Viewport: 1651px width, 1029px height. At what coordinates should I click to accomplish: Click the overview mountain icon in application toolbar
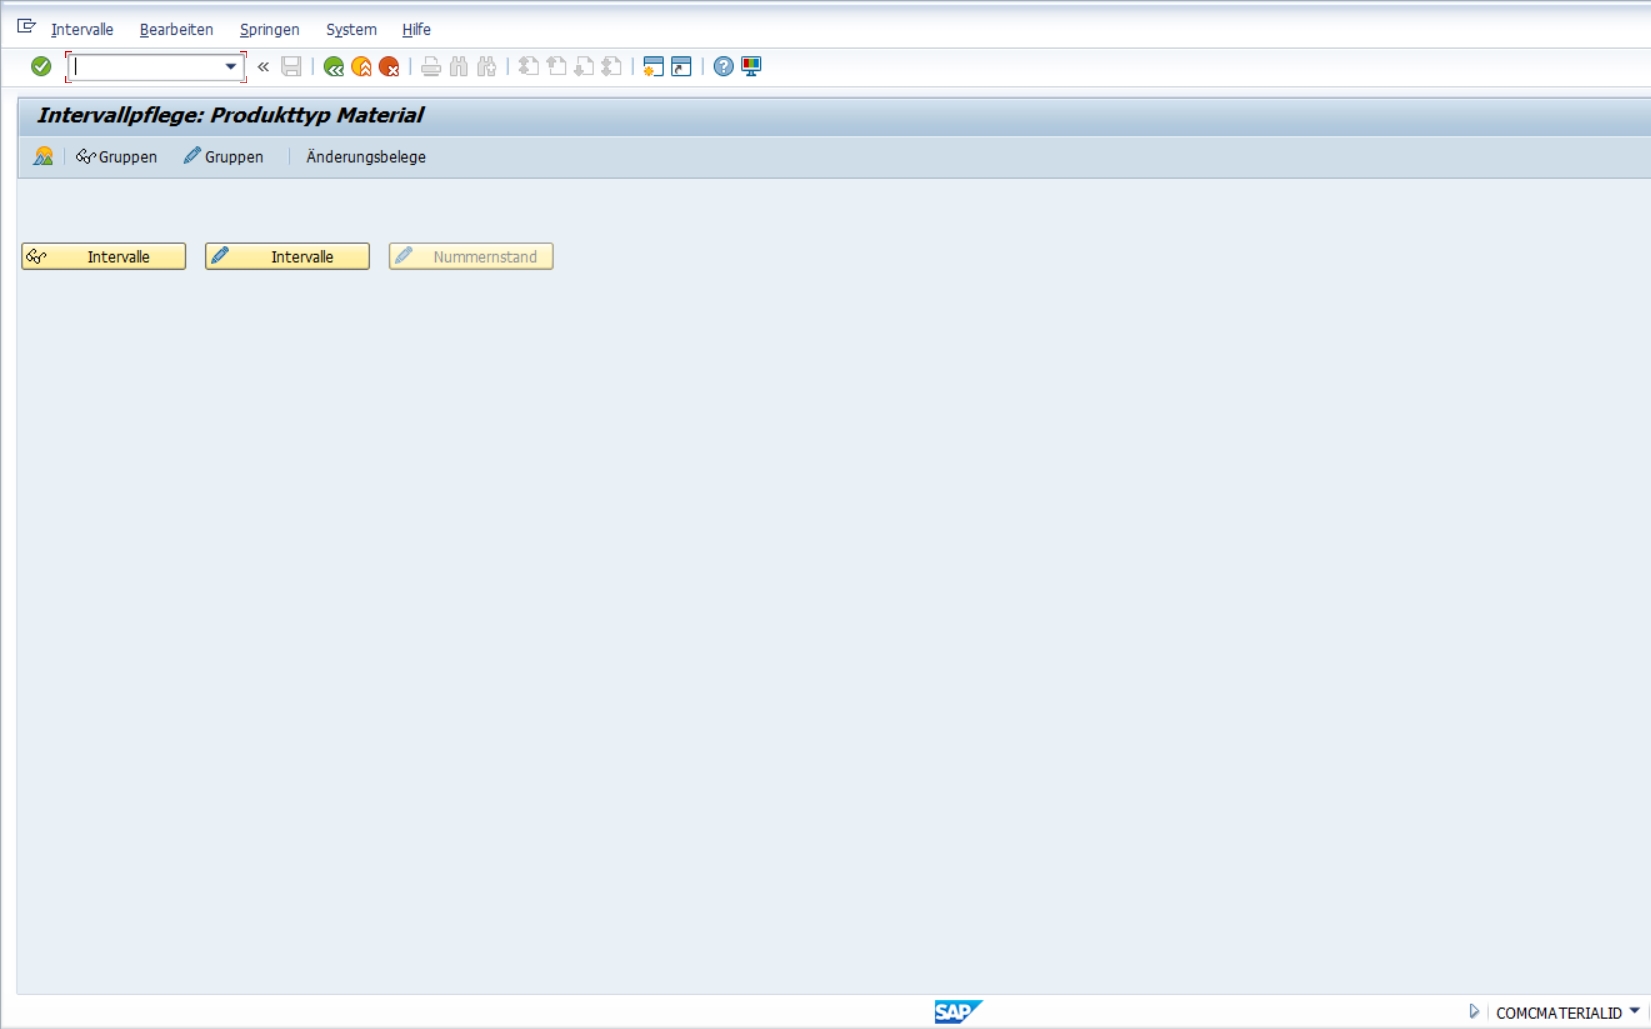coord(43,156)
